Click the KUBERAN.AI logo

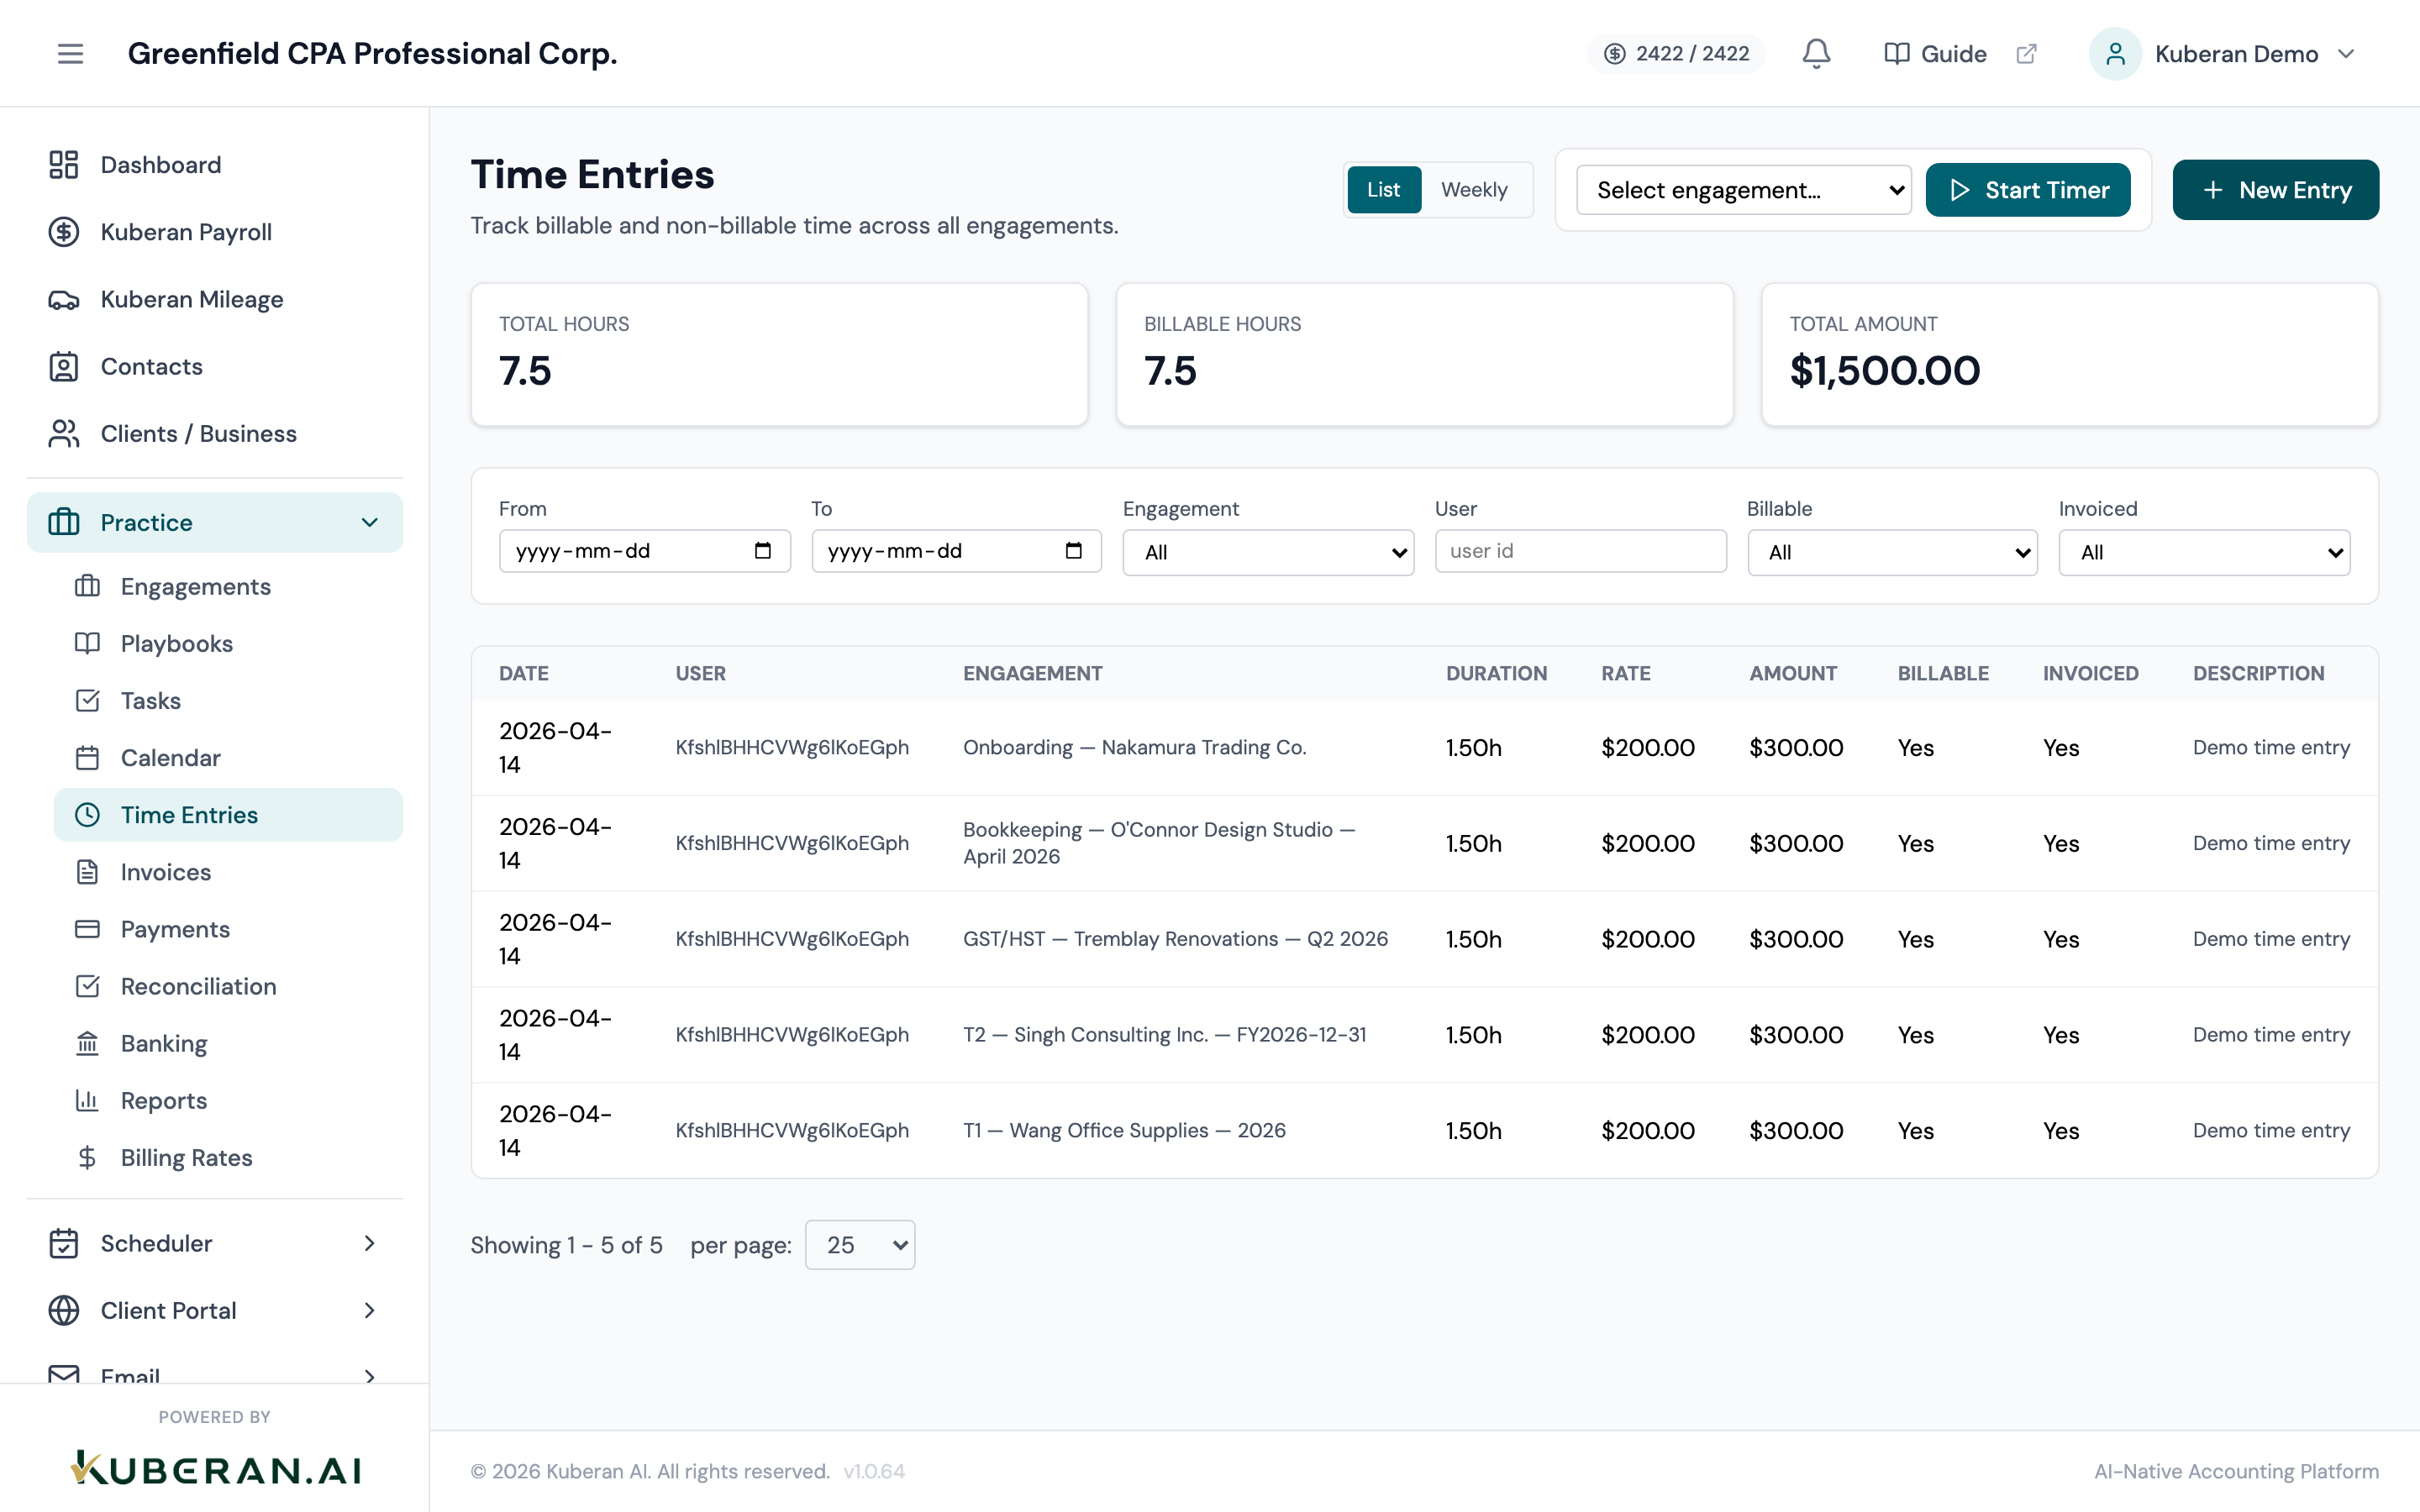pyautogui.click(x=215, y=1468)
